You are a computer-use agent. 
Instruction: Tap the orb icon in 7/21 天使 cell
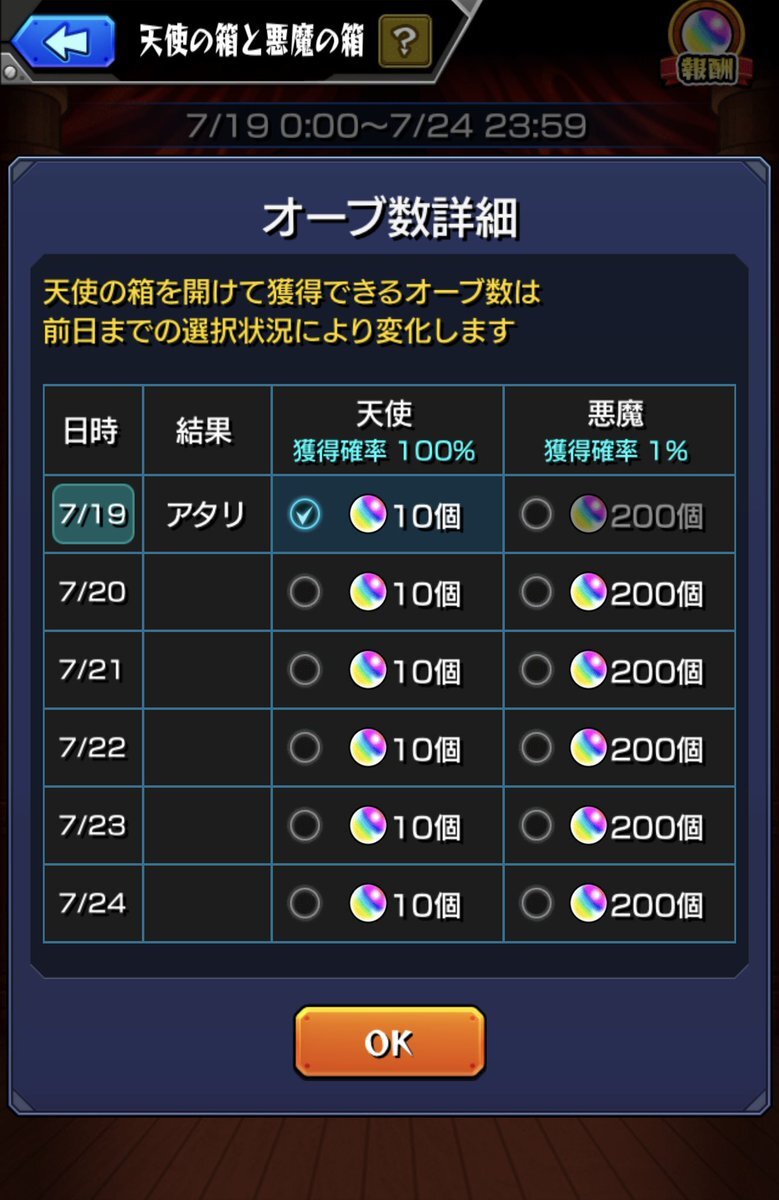tap(368, 670)
